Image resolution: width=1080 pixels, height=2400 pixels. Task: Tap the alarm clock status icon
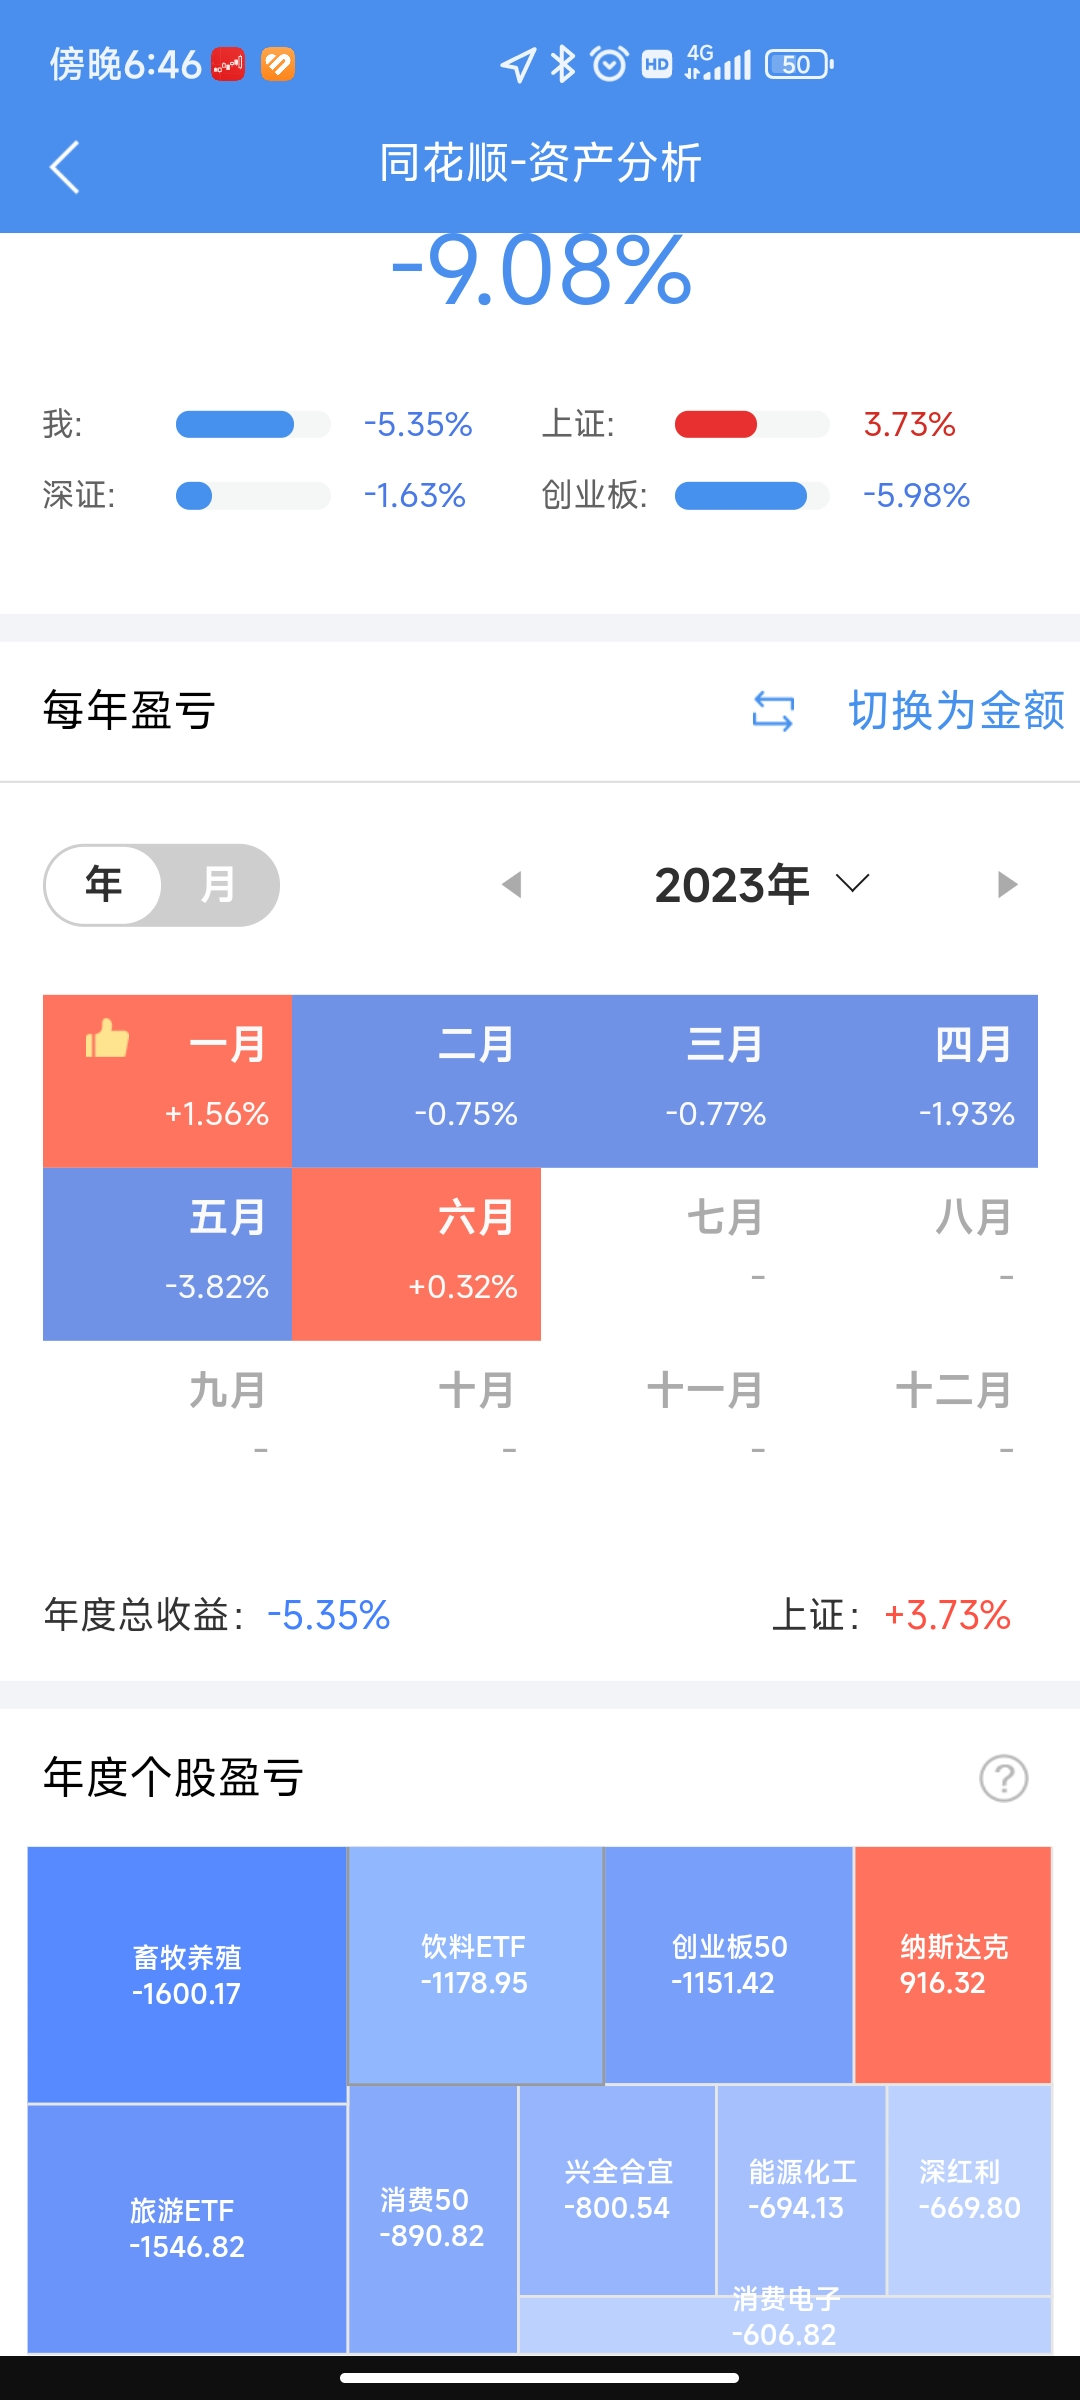pos(609,65)
